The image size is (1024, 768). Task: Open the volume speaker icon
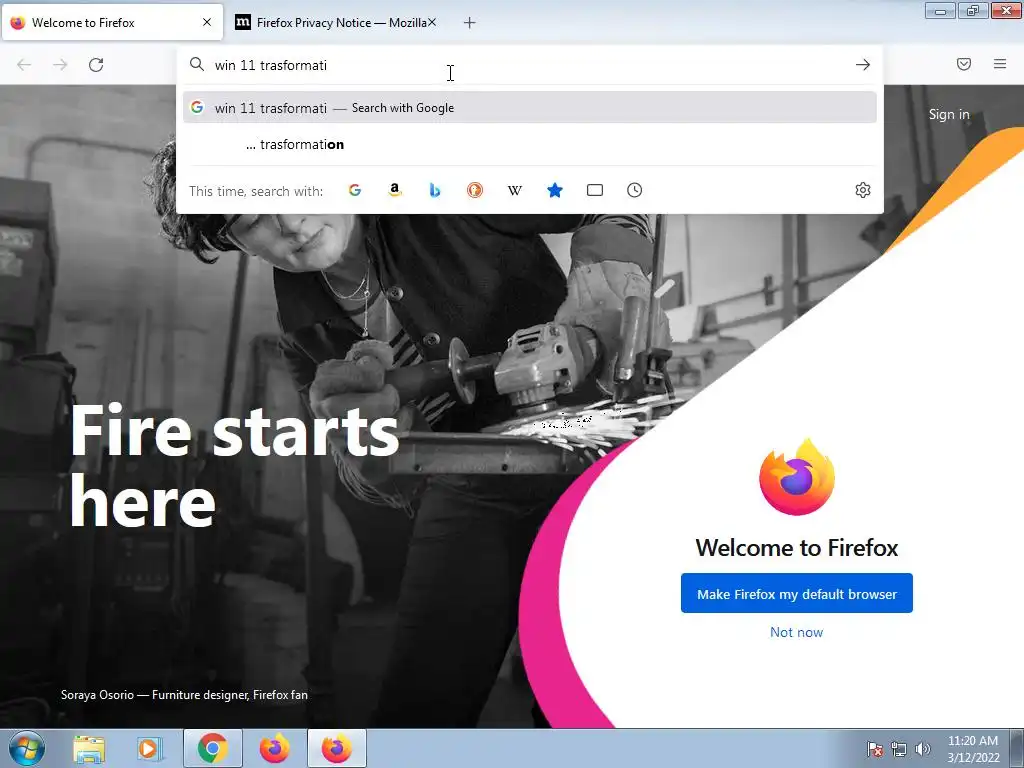[x=923, y=749]
